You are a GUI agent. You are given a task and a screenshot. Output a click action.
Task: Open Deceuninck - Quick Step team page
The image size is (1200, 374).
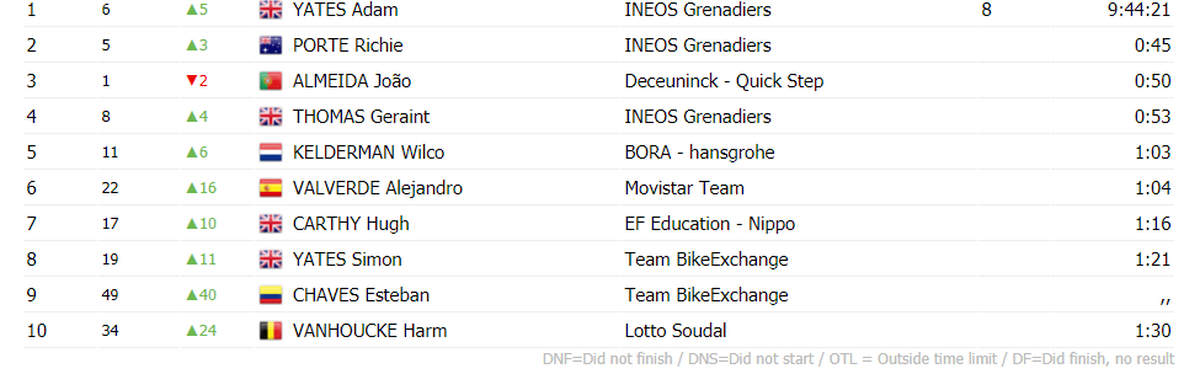724,82
